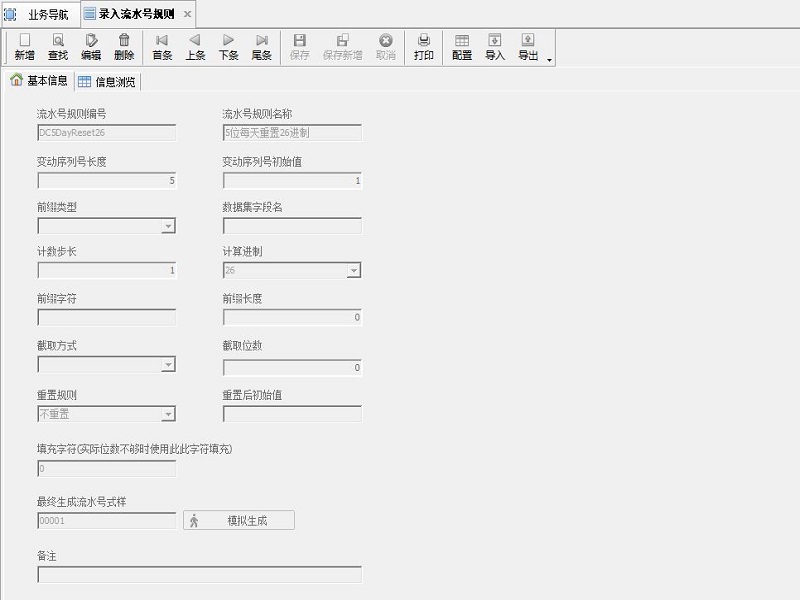Click the 计数步长 input field
The height and width of the screenshot is (600, 800).
pos(107,270)
